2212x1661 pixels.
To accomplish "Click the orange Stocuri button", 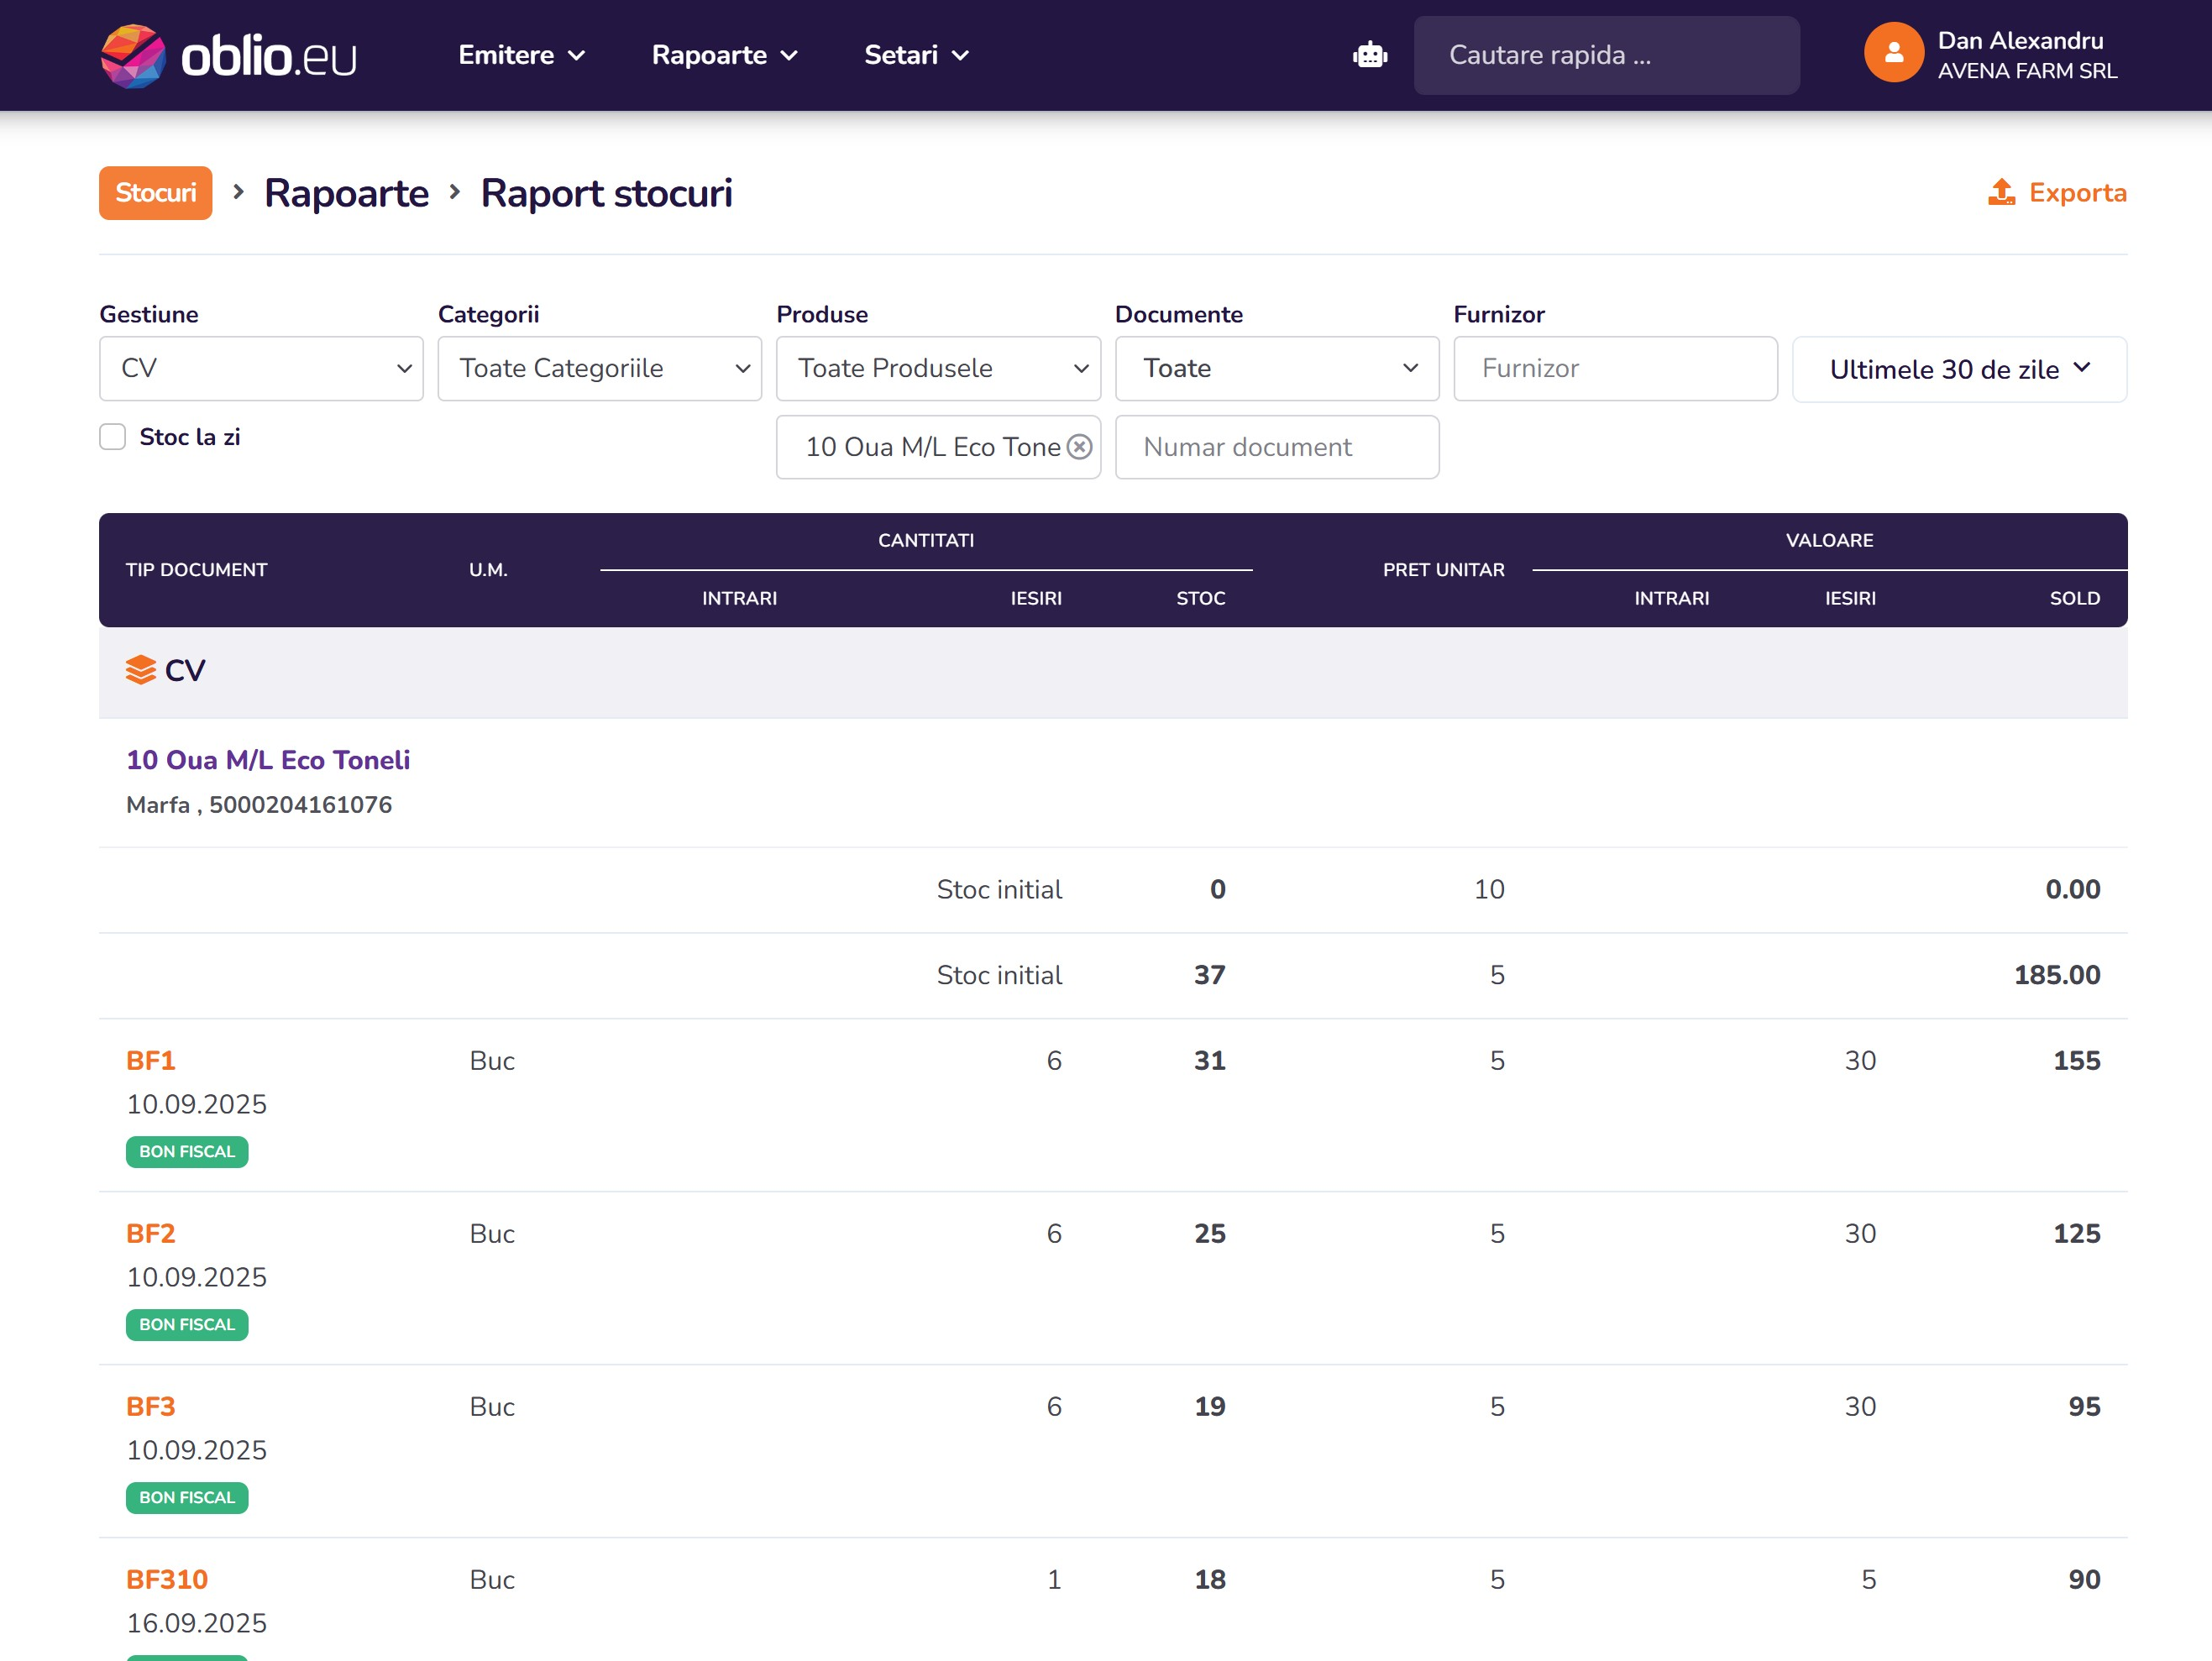I will coord(155,193).
